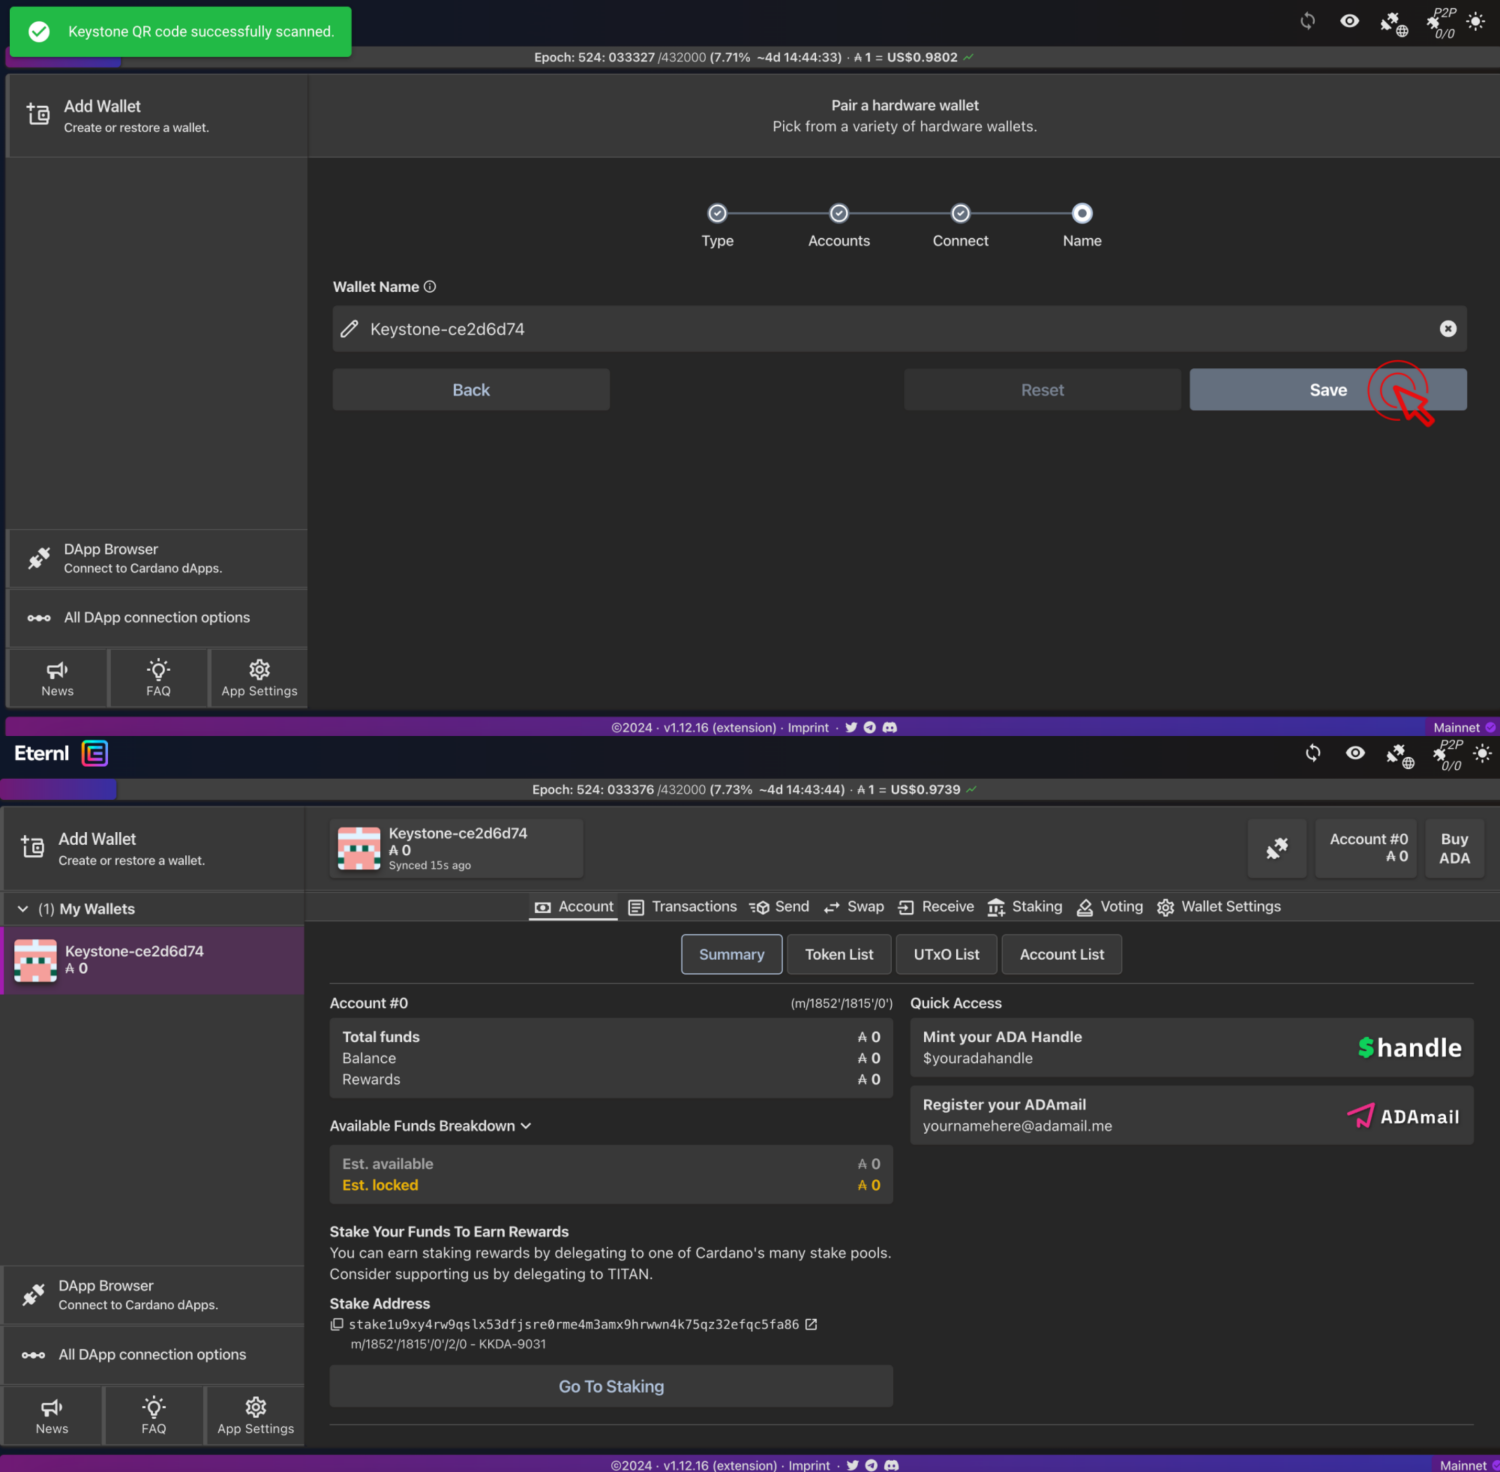Click Go To Staking button
Viewport: 1500px width, 1472px height.
click(611, 1387)
